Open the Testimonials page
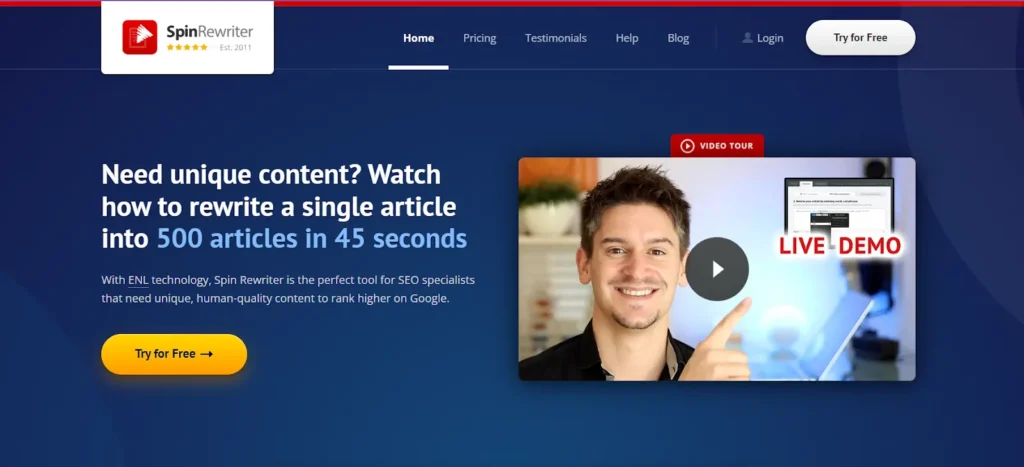1024x467 pixels. (x=556, y=38)
